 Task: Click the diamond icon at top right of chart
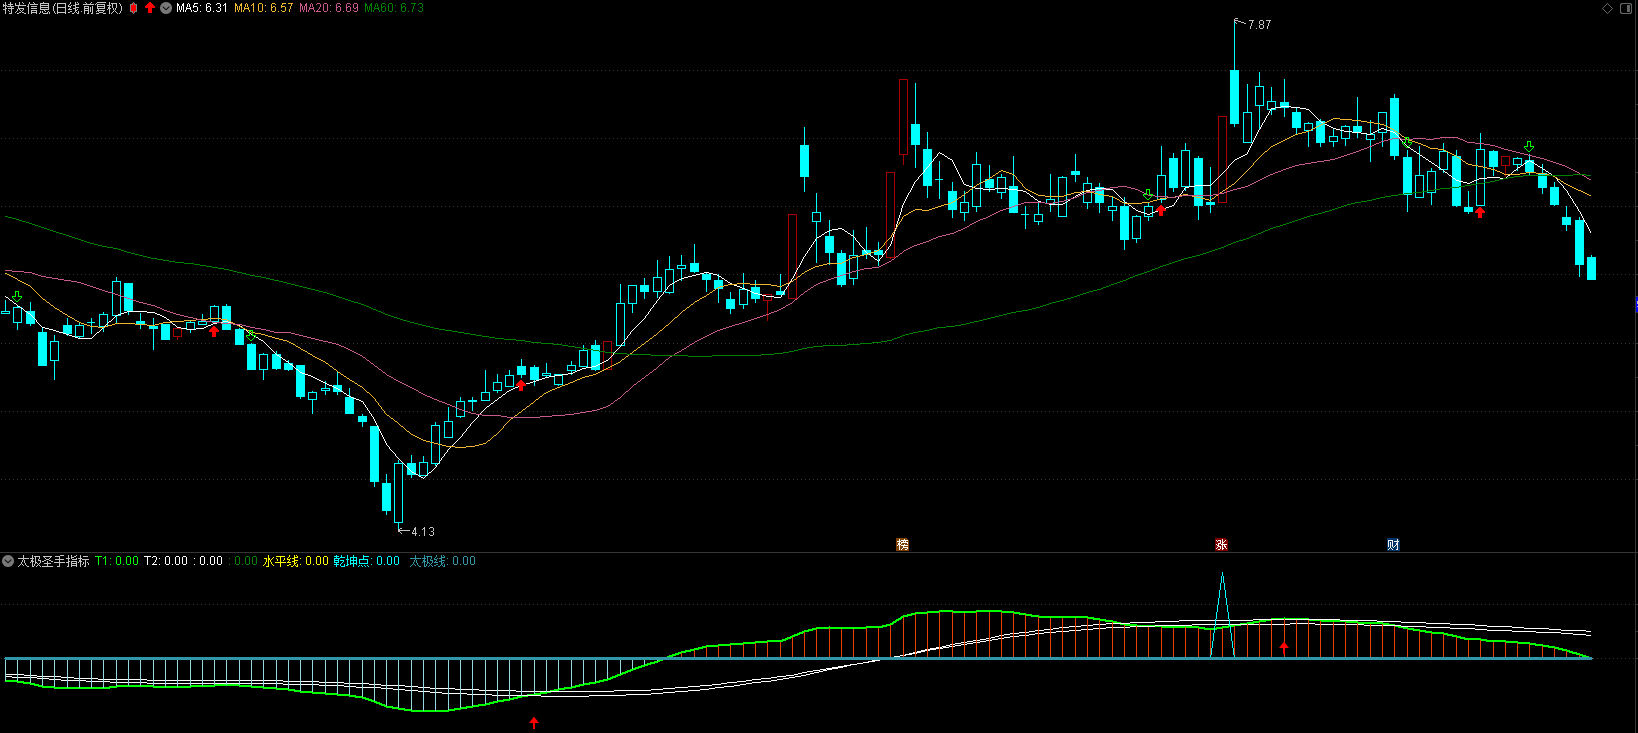point(1607,8)
